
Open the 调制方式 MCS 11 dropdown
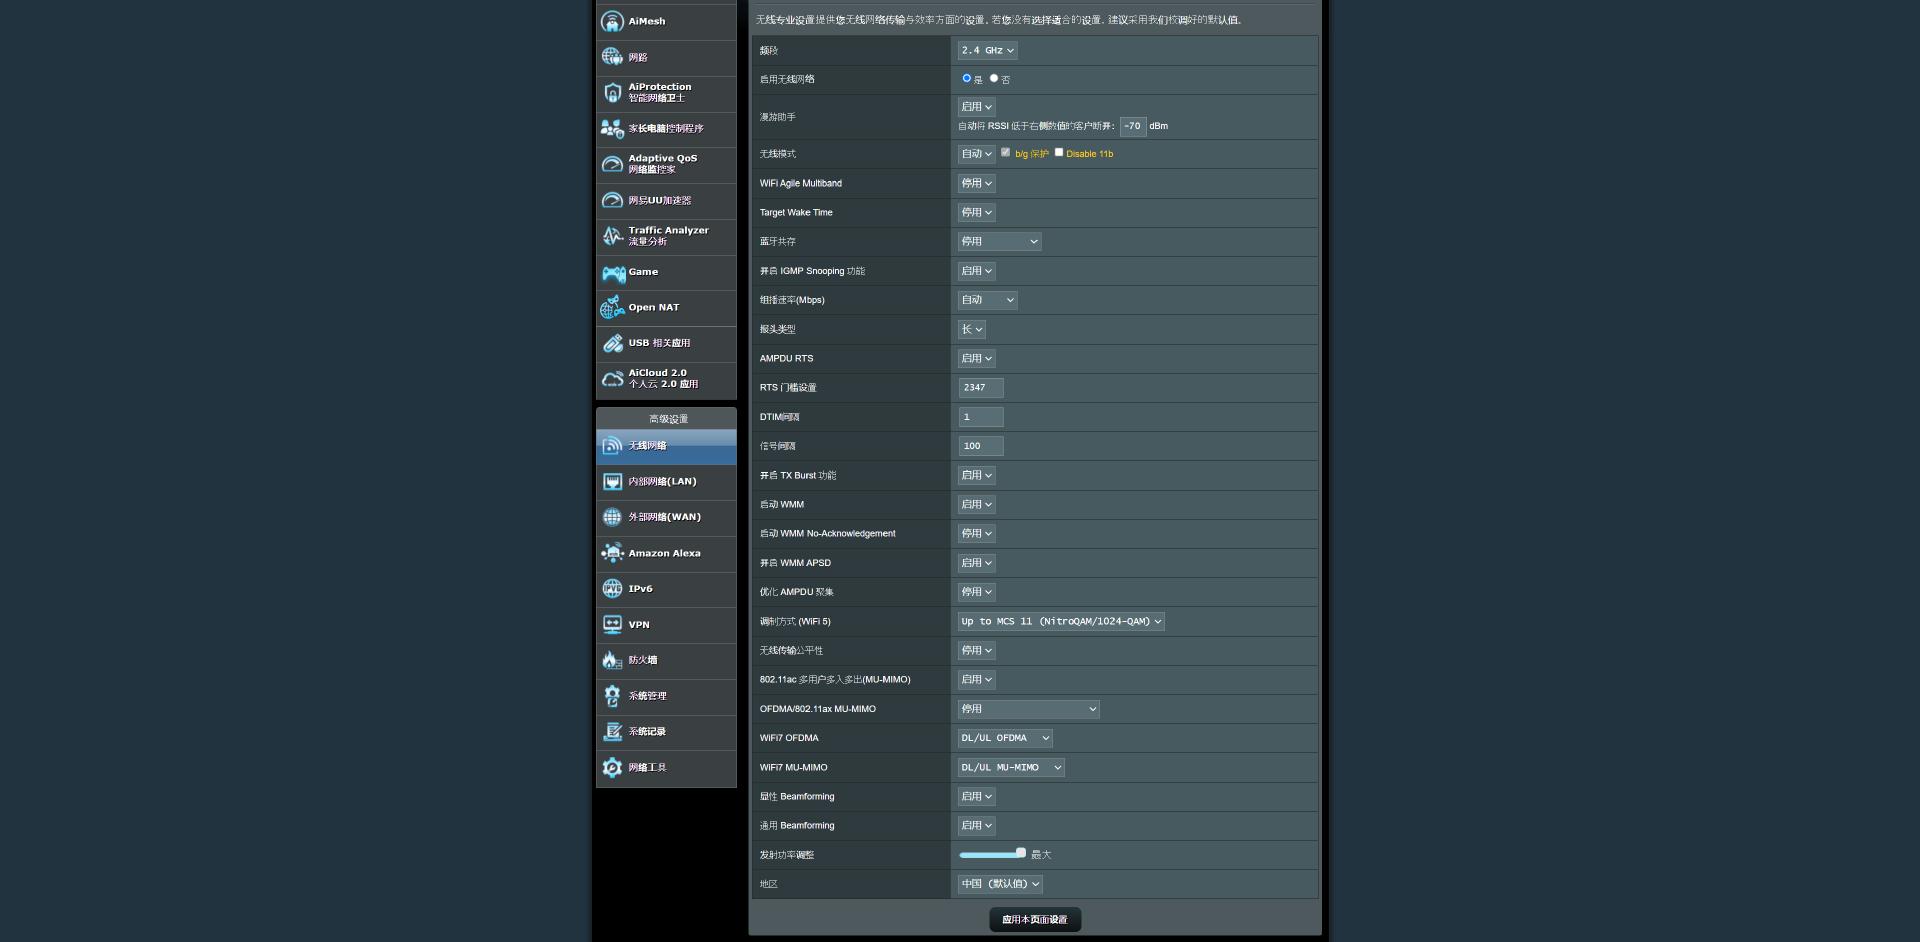(x=1061, y=622)
